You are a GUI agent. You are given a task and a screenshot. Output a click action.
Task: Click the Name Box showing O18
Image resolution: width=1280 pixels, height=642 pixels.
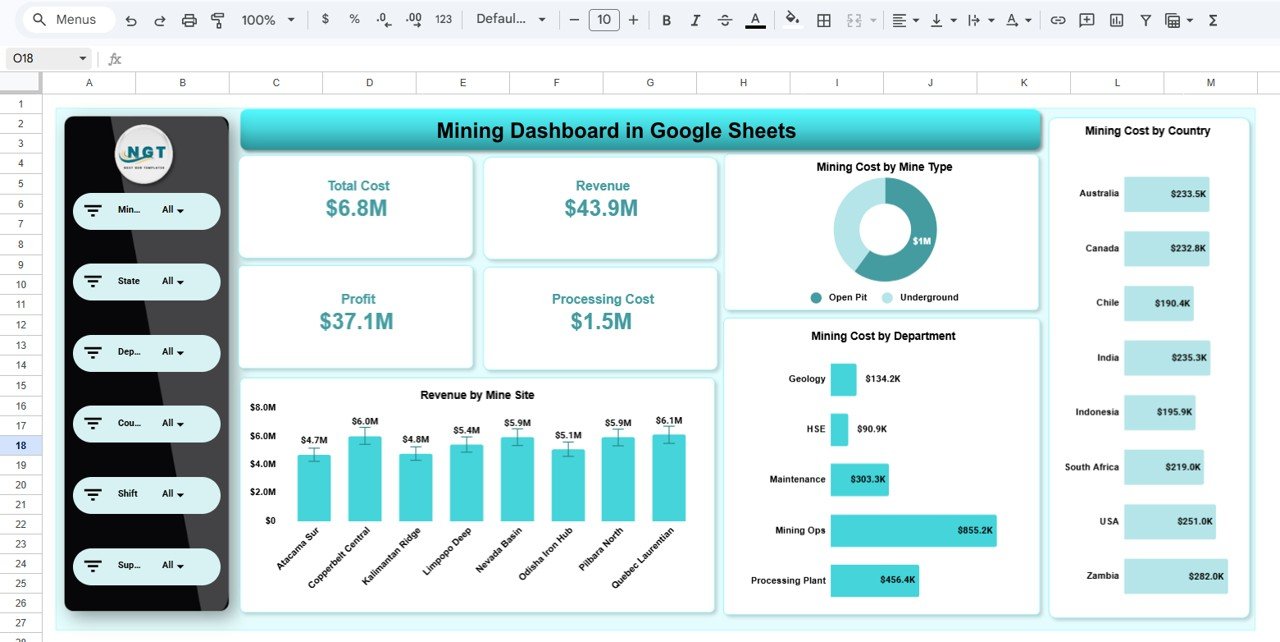pos(40,58)
